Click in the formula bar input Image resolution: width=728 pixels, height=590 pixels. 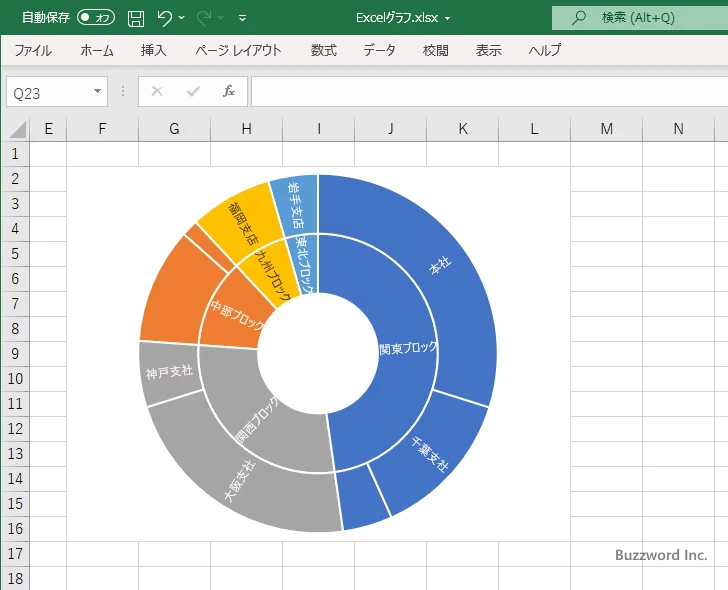tap(488, 92)
